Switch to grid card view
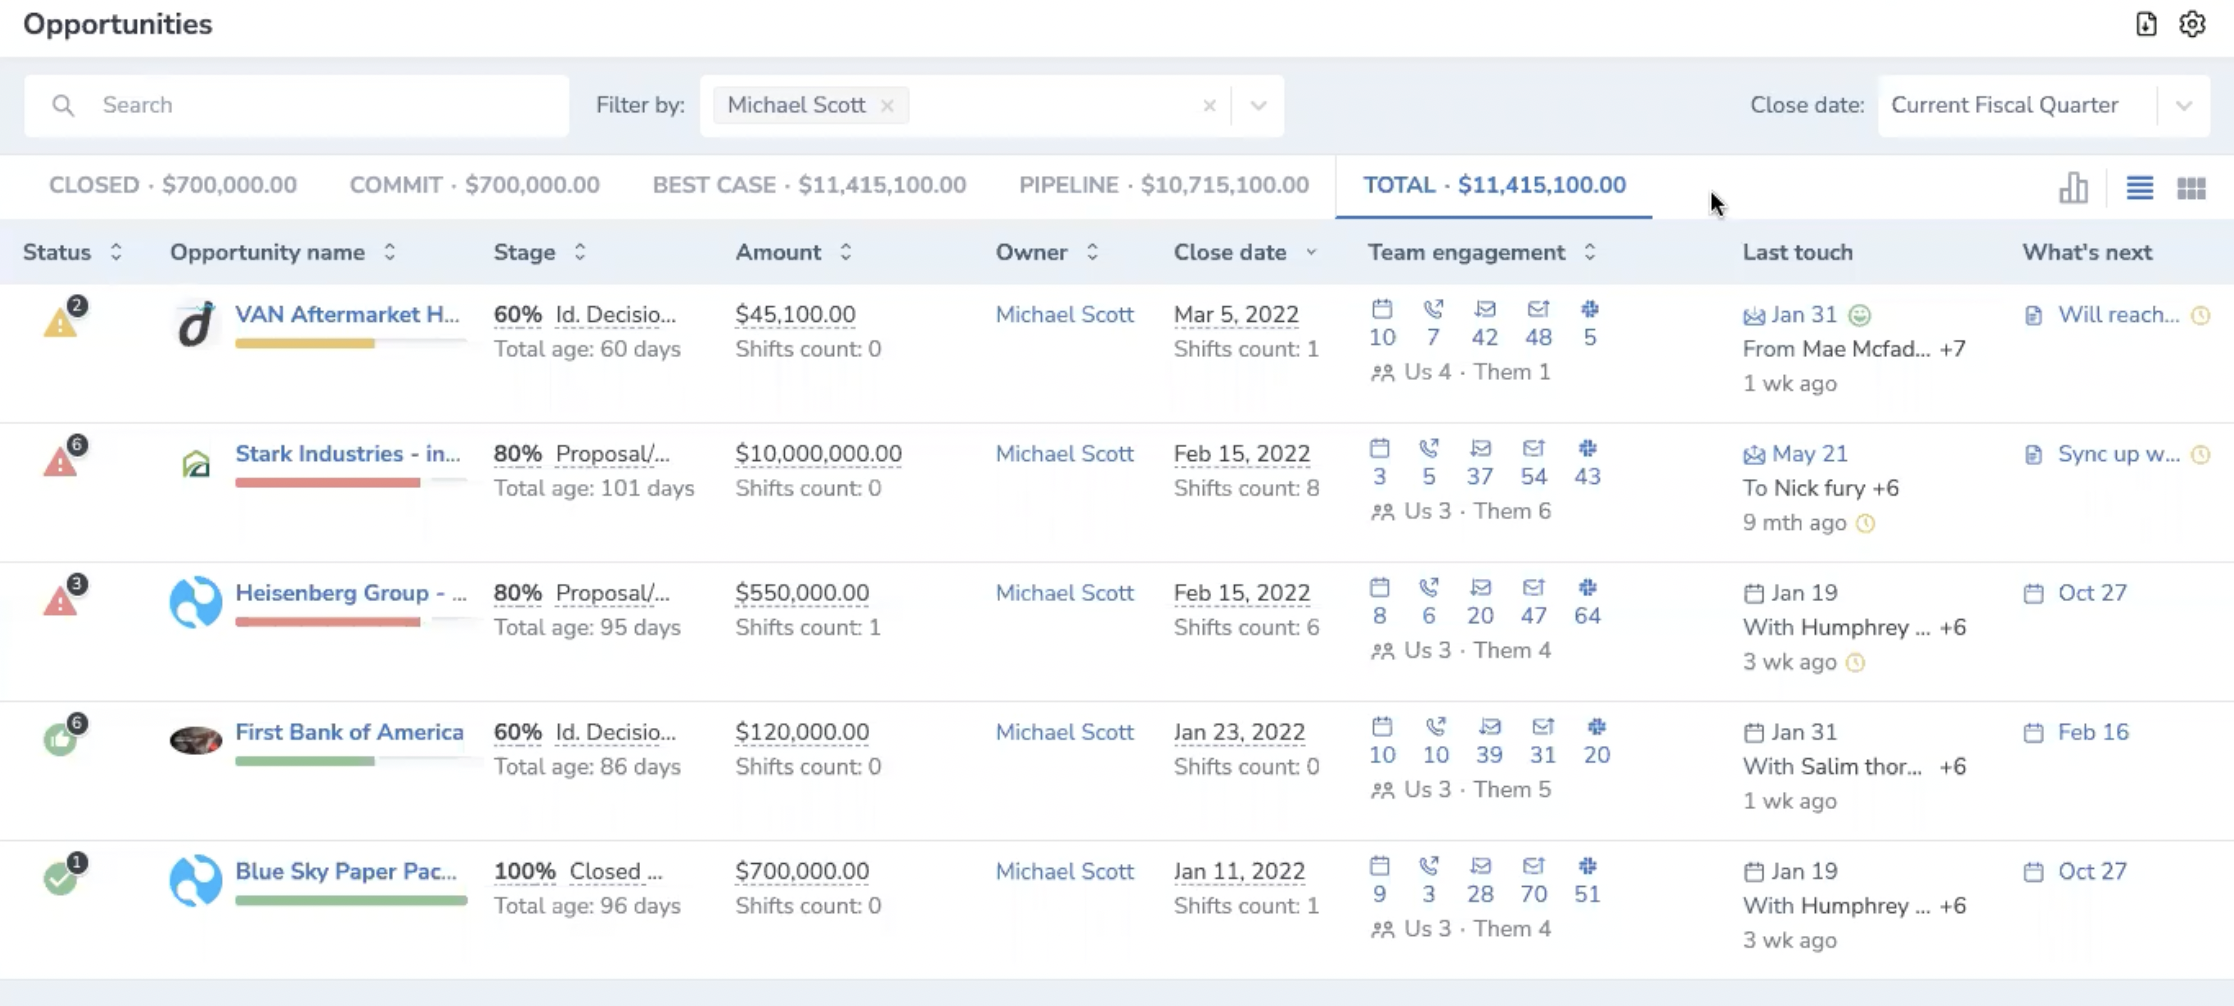The height and width of the screenshot is (1006, 2234). coord(2191,188)
